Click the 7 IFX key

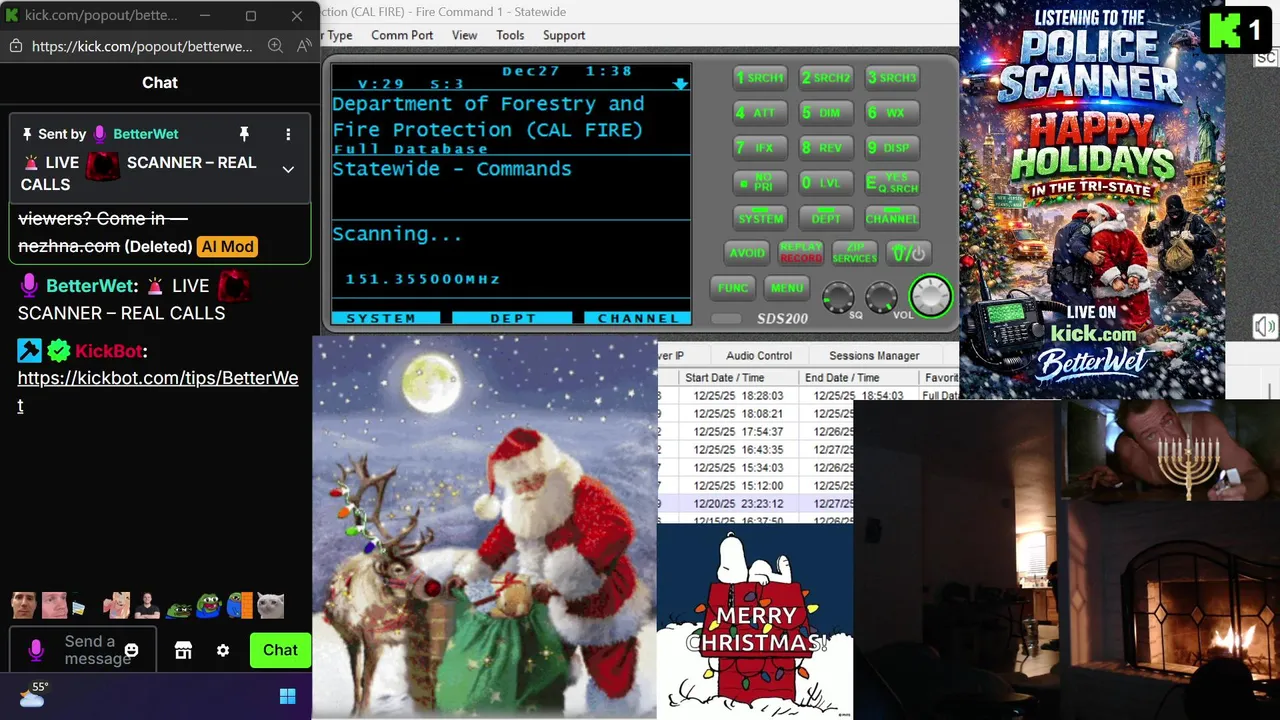[760, 148]
